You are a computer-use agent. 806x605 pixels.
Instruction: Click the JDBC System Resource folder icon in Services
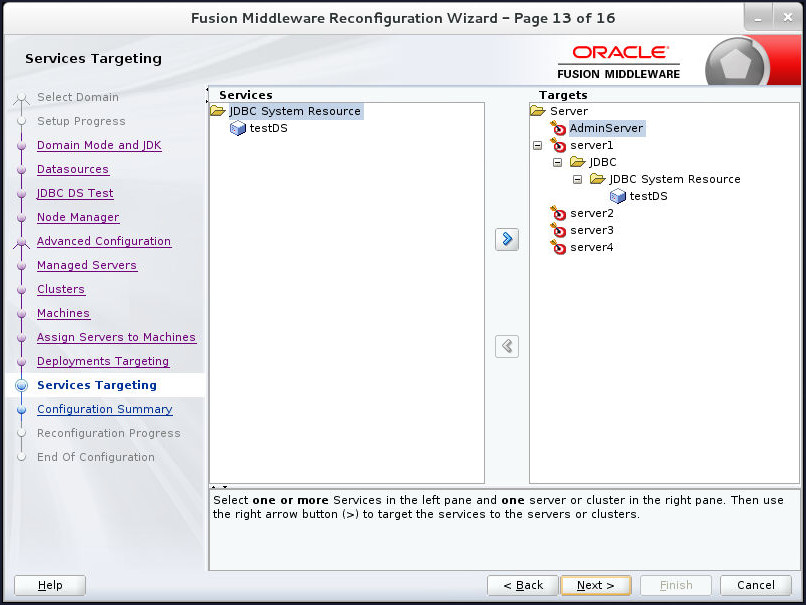218,111
